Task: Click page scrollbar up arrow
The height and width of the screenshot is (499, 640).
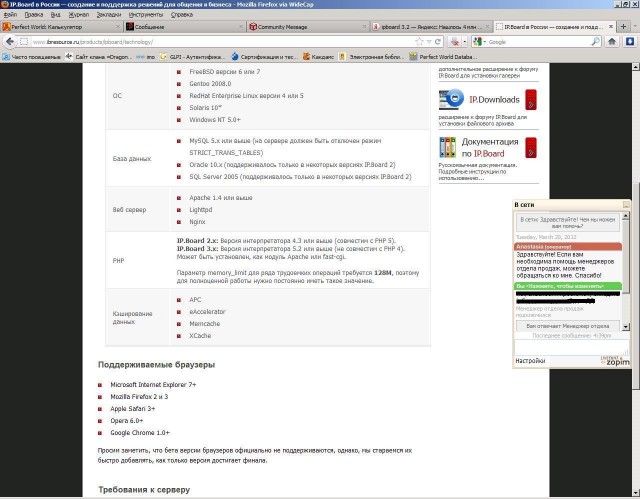Action: (636, 67)
